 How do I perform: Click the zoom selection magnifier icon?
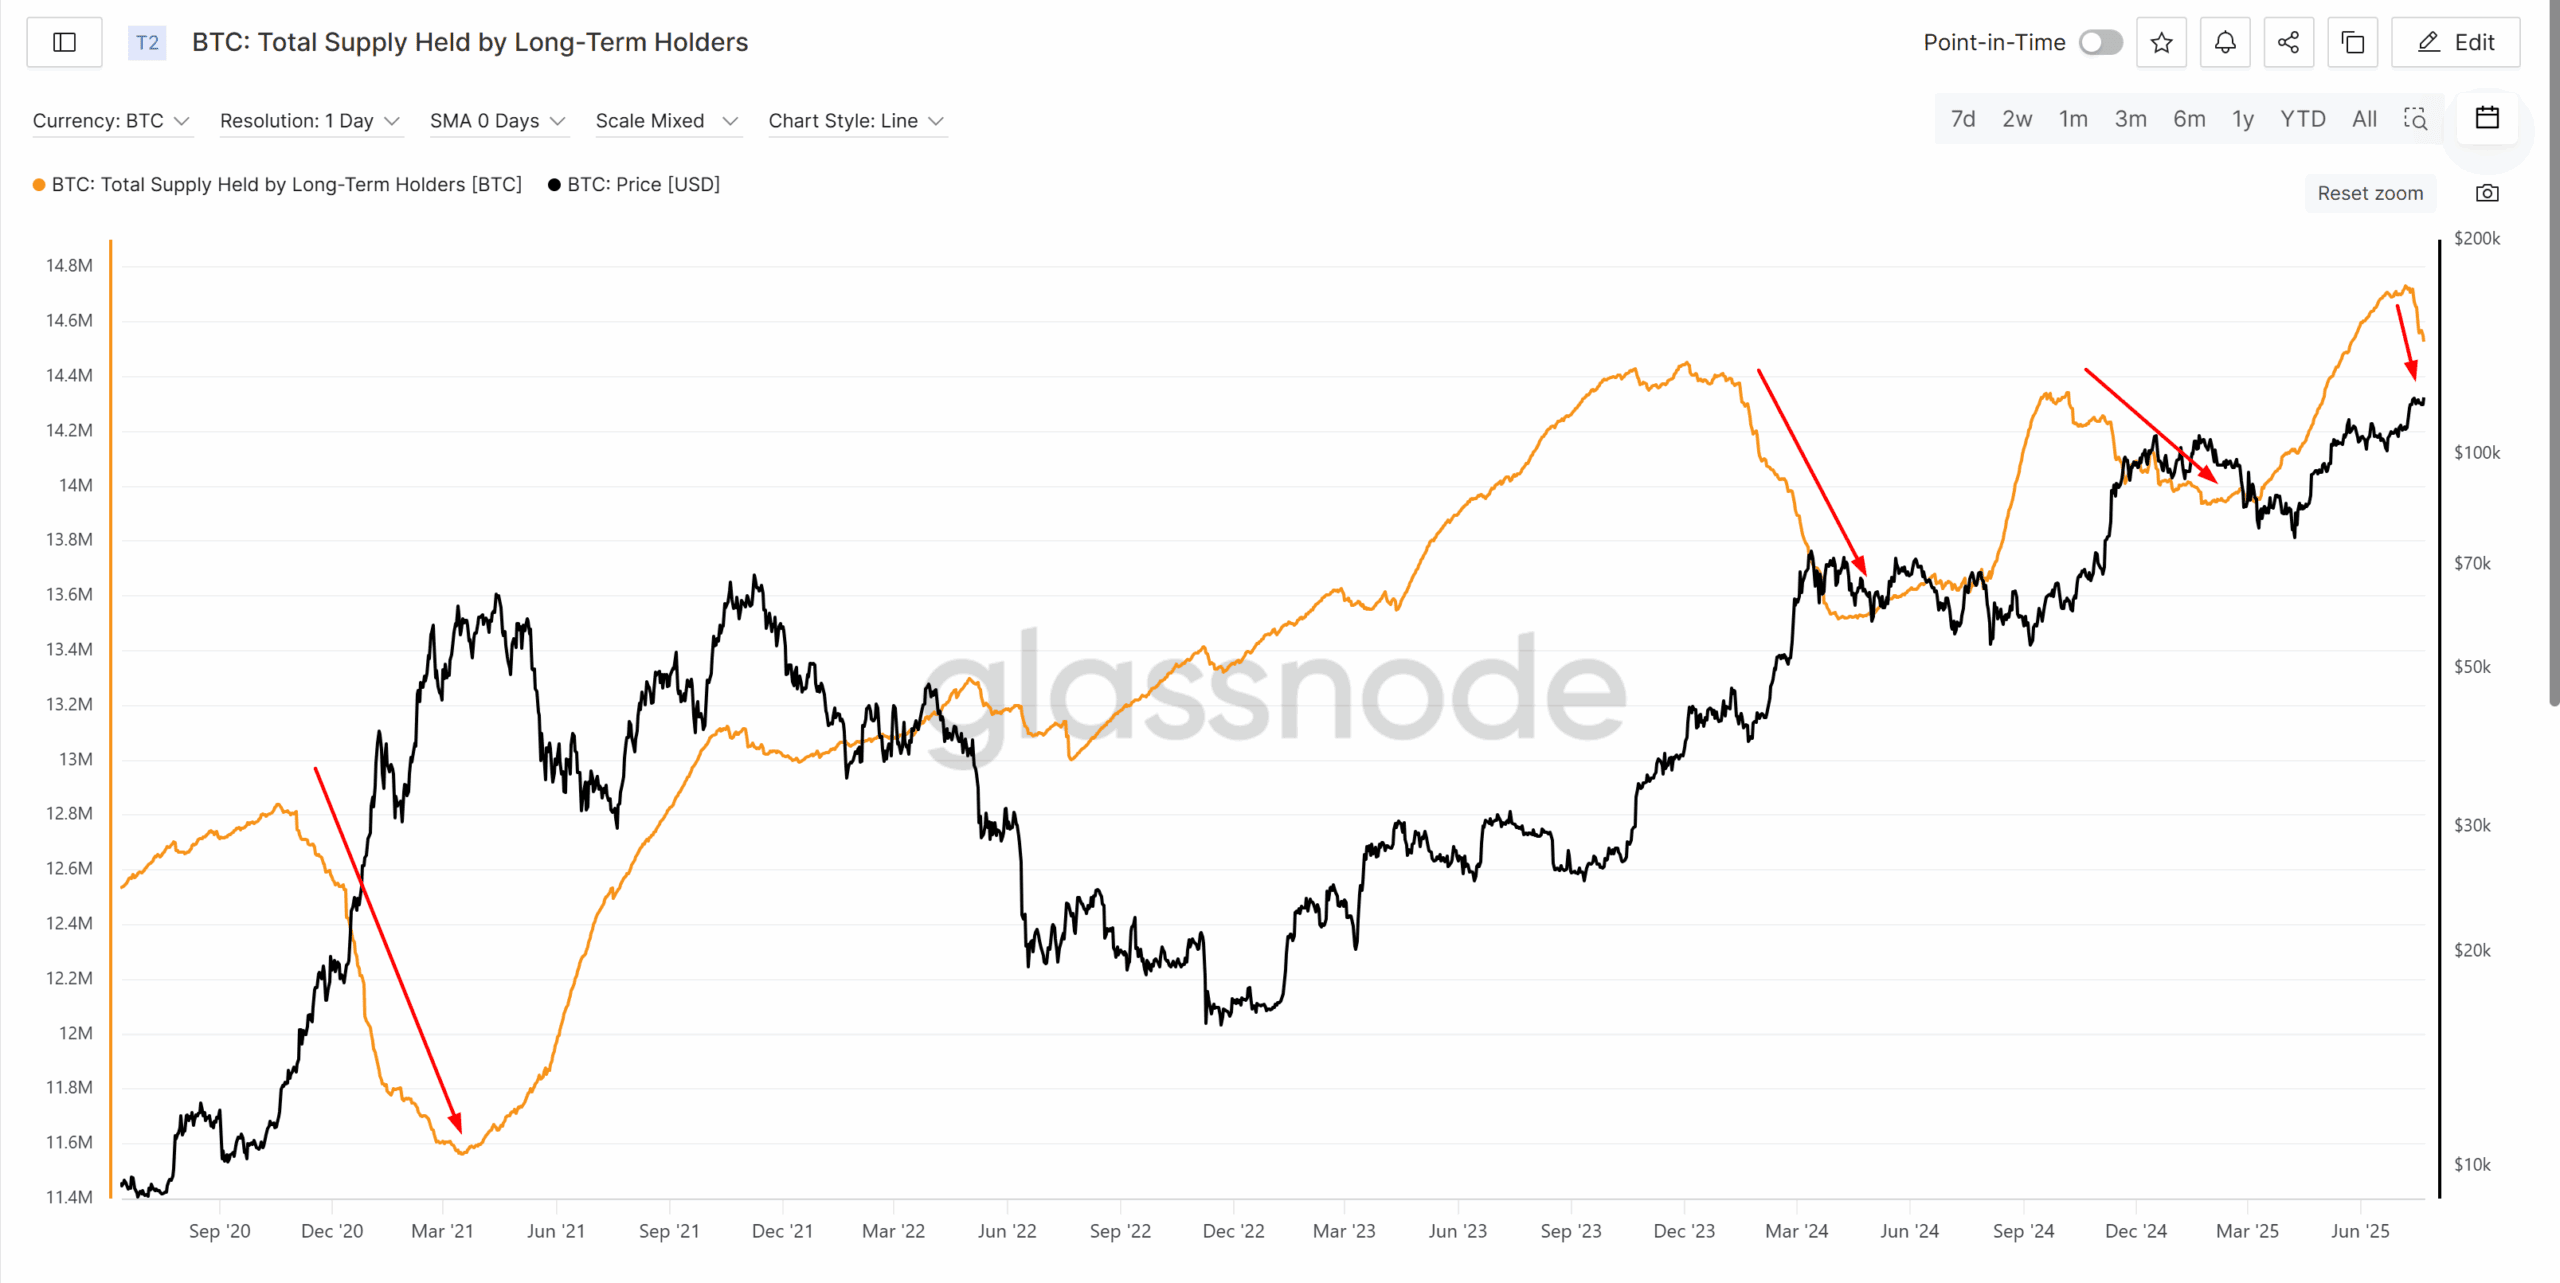(x=2415, y=119)
